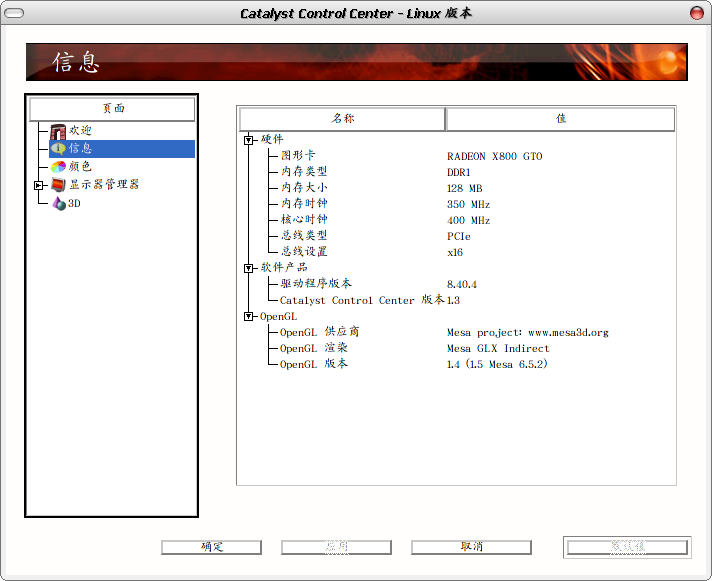Click the 内存时钟 row label
Image resolution: width=712 pixels, height=581 pixels.
[x=304, y=203]
